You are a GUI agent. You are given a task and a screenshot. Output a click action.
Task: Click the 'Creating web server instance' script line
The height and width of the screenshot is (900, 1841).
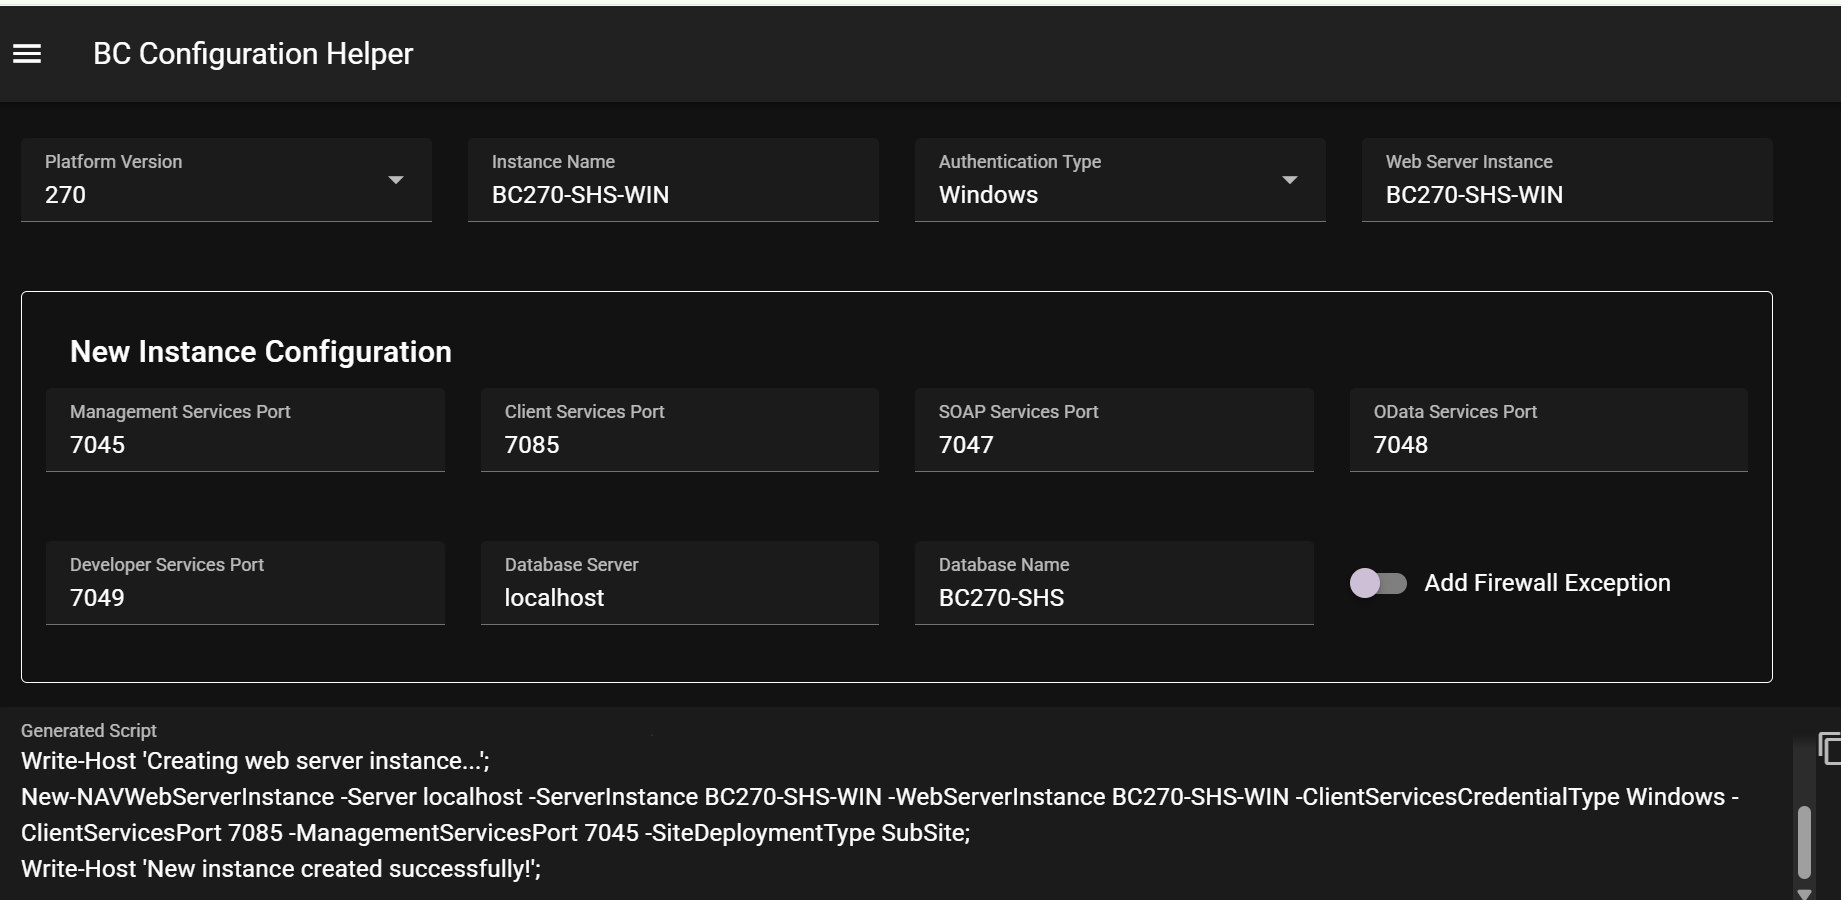tap(255, 761)
